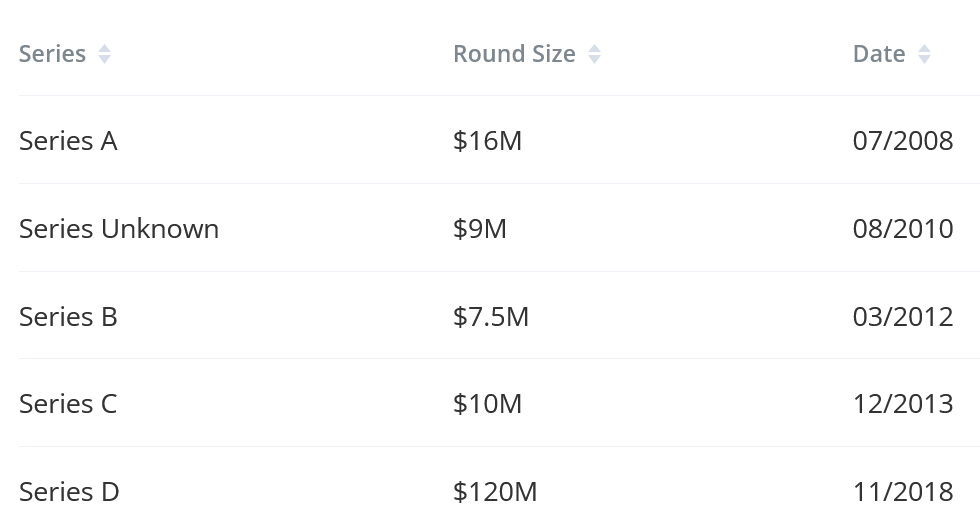Viewport: 980px width, 521px height.
Task: Click the $16M round size cell
Action: tap(488, 141)
